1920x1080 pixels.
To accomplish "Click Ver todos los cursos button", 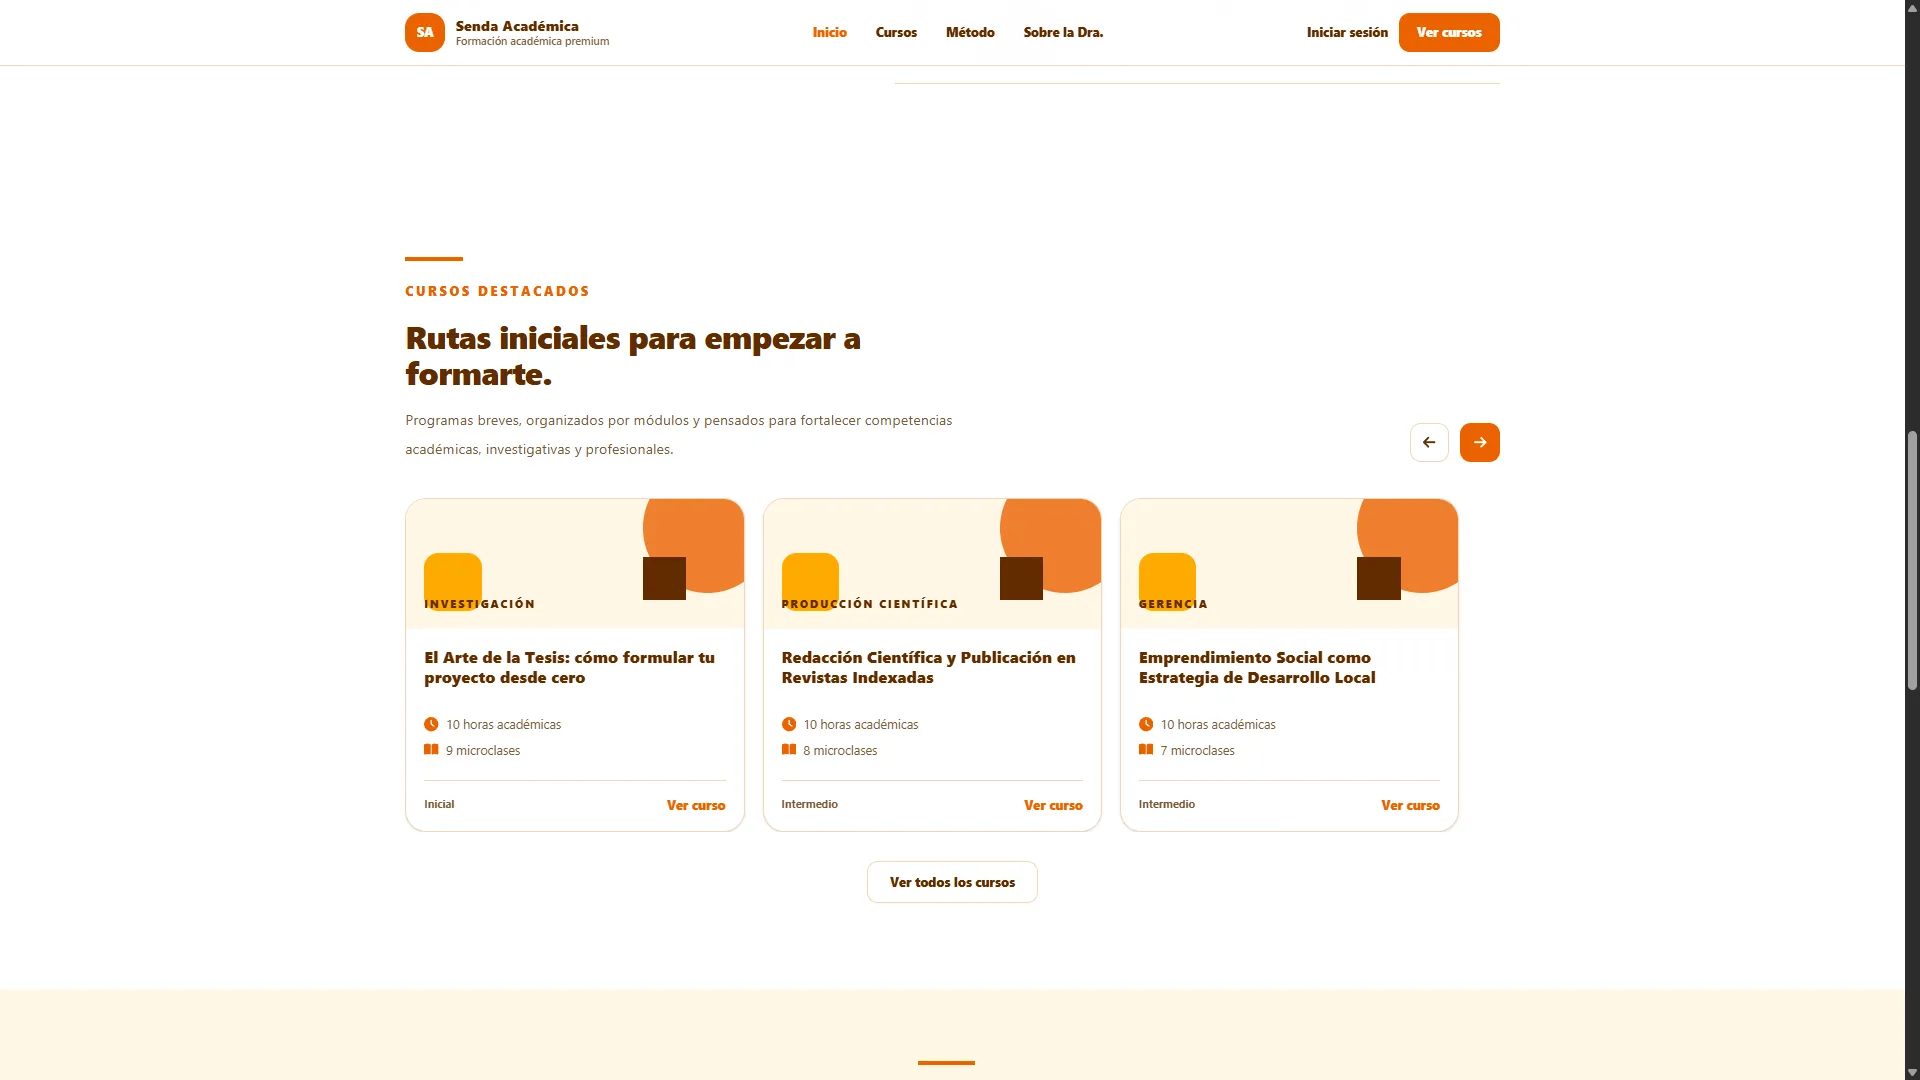I will point(952,882).
